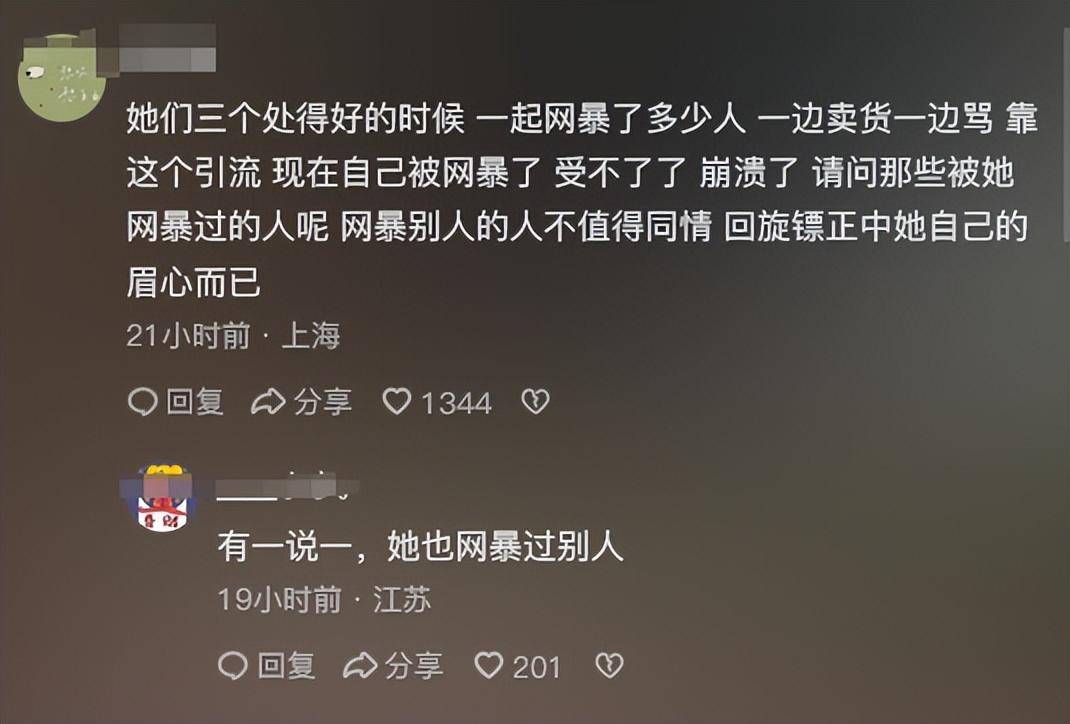
Task: Click the blurred username of the top commenter
Action: tap(167, 48)
